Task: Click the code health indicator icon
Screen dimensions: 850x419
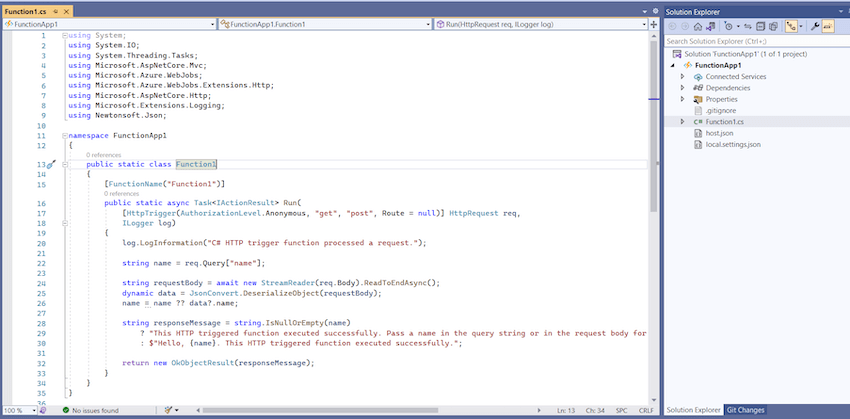Action: click(x=43, y=411)
